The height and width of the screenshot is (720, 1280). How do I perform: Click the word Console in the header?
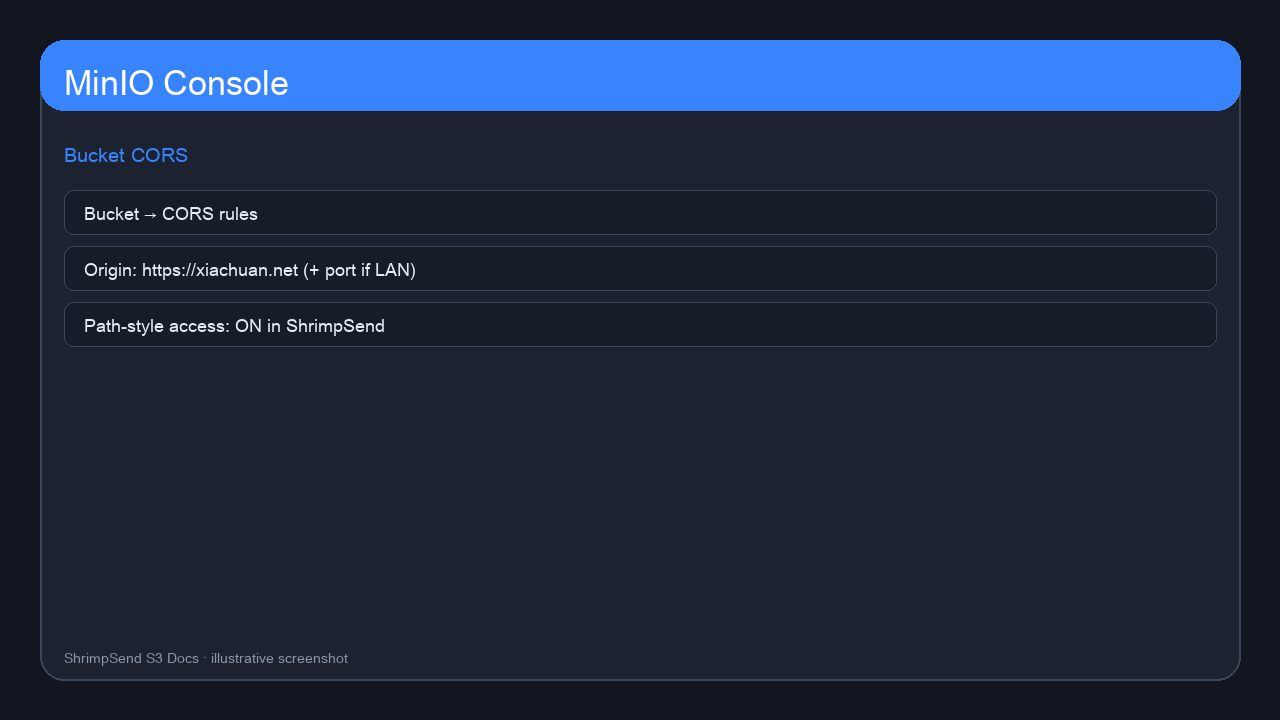226,83
